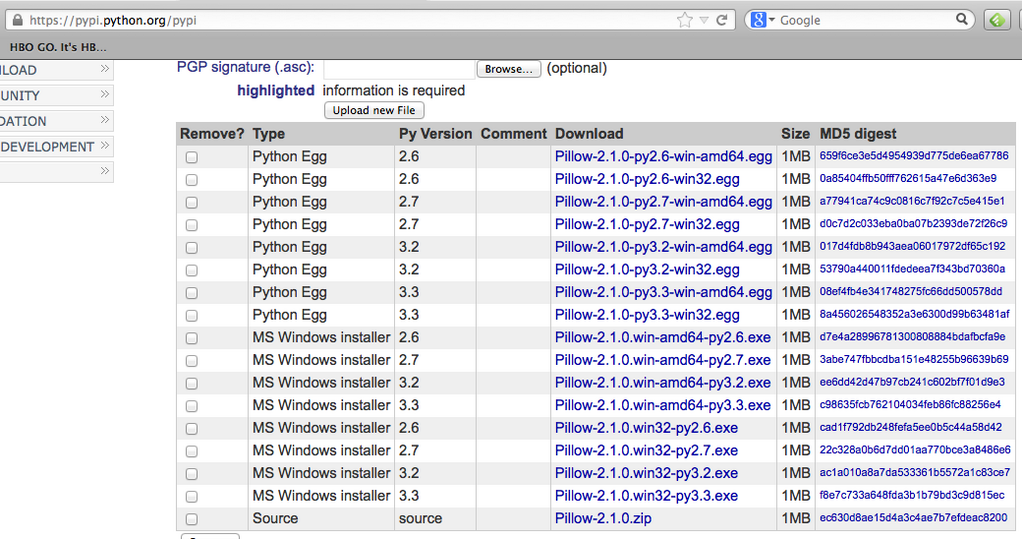
Task: Expand the DEVELOPMENT sidebar section
Action: tap(55, 147)
